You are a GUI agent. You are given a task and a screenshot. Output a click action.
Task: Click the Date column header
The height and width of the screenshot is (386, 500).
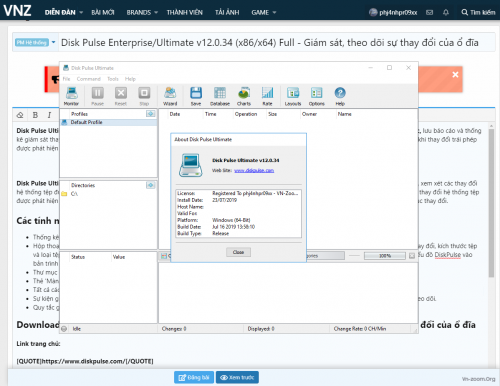pos(175,114)
